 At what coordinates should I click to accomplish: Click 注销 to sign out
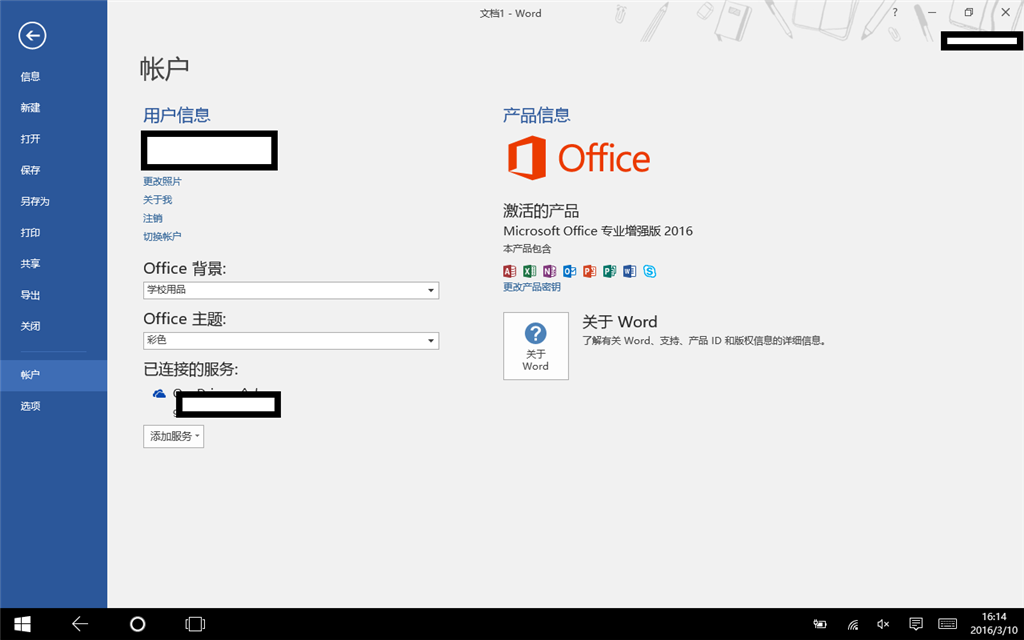point(153,218)
